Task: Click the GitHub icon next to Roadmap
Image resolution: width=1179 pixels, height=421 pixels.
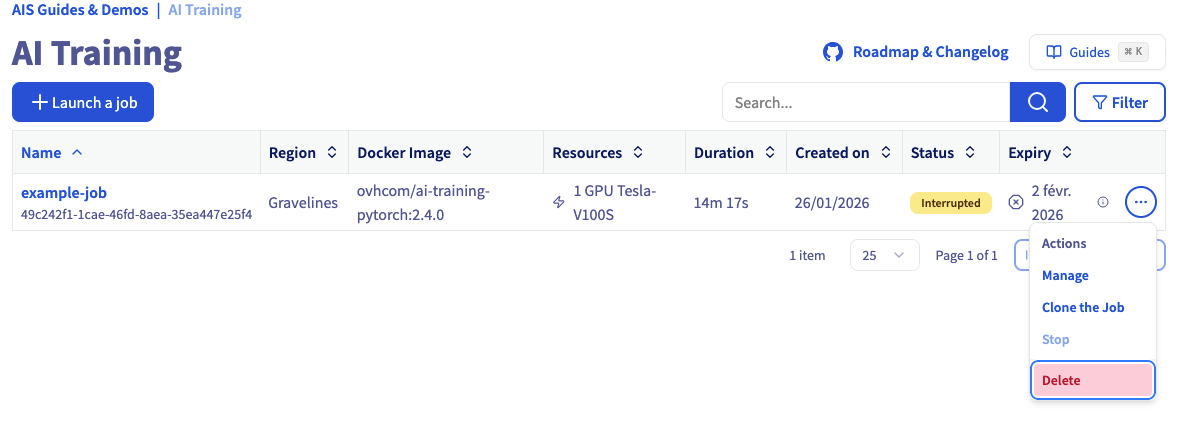Action: click(833, 52)
